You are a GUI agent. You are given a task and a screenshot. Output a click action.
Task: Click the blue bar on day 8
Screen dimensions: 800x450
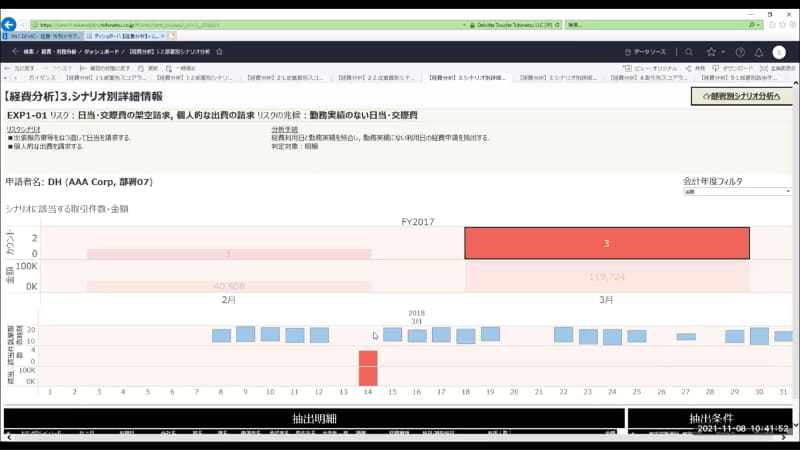pyautogui.click(x=221, y=335)
